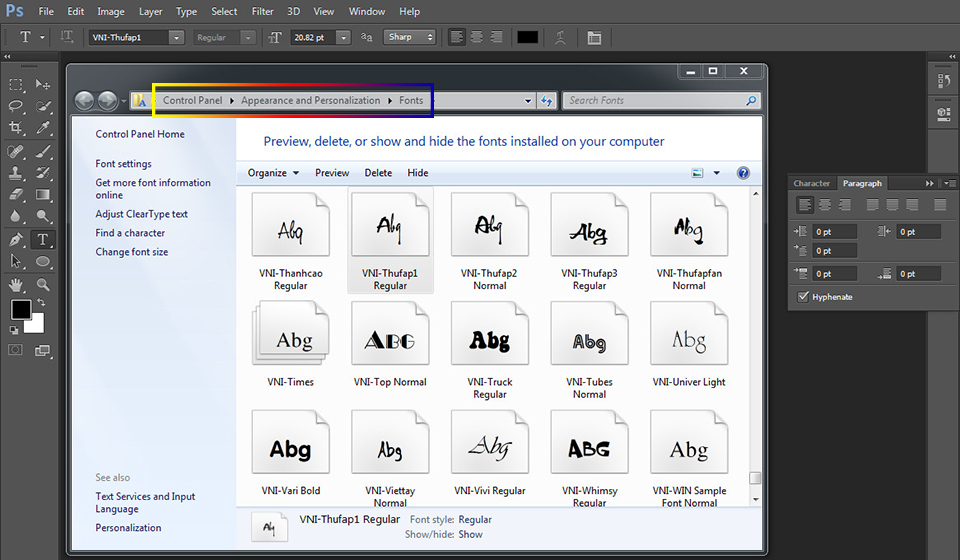Image resolution: width=960 pixels, height=560 pixels.
Task: Open the view options dropdown arrow
Action: [x=716, y=173]
